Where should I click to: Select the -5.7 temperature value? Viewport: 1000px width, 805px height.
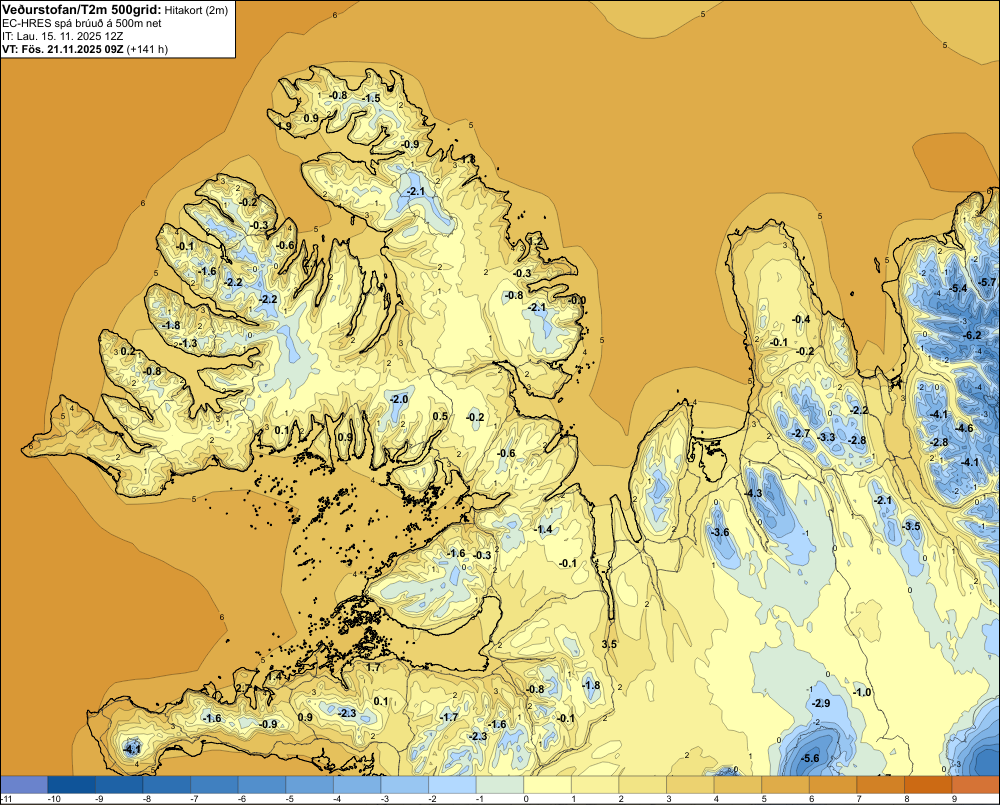(x=987, y=282)
